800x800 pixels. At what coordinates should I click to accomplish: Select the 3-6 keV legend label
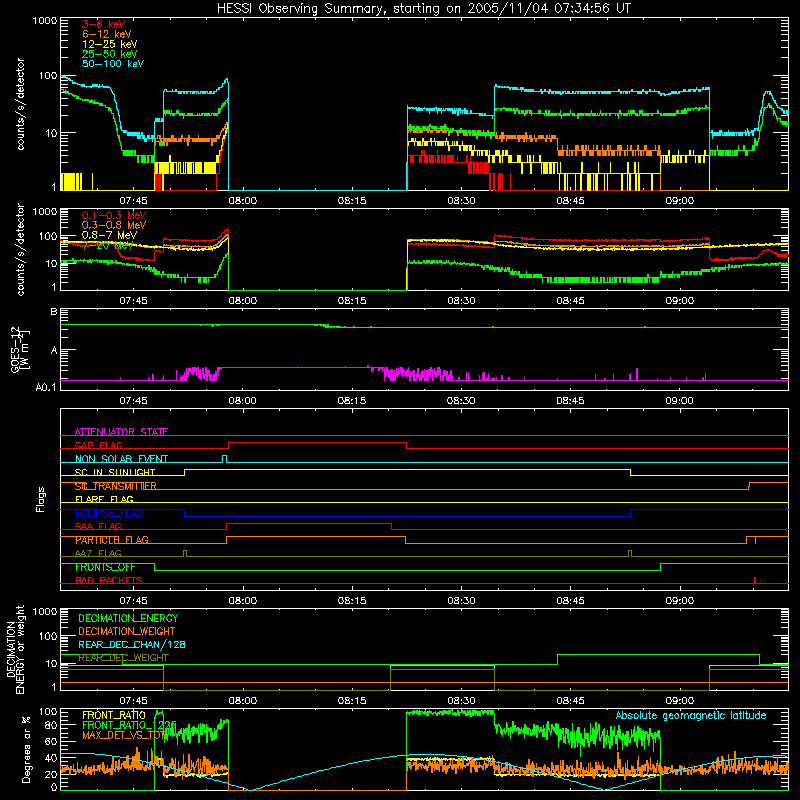103,24
